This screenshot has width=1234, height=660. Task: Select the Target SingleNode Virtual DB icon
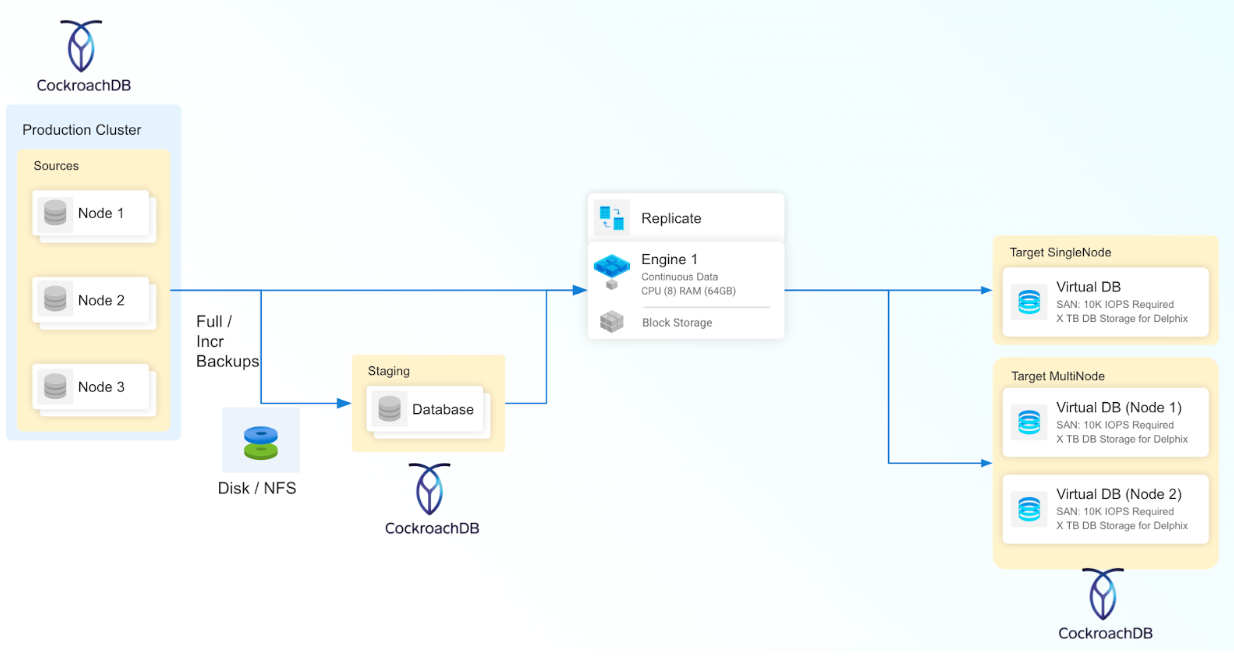tap(1029, 301)
